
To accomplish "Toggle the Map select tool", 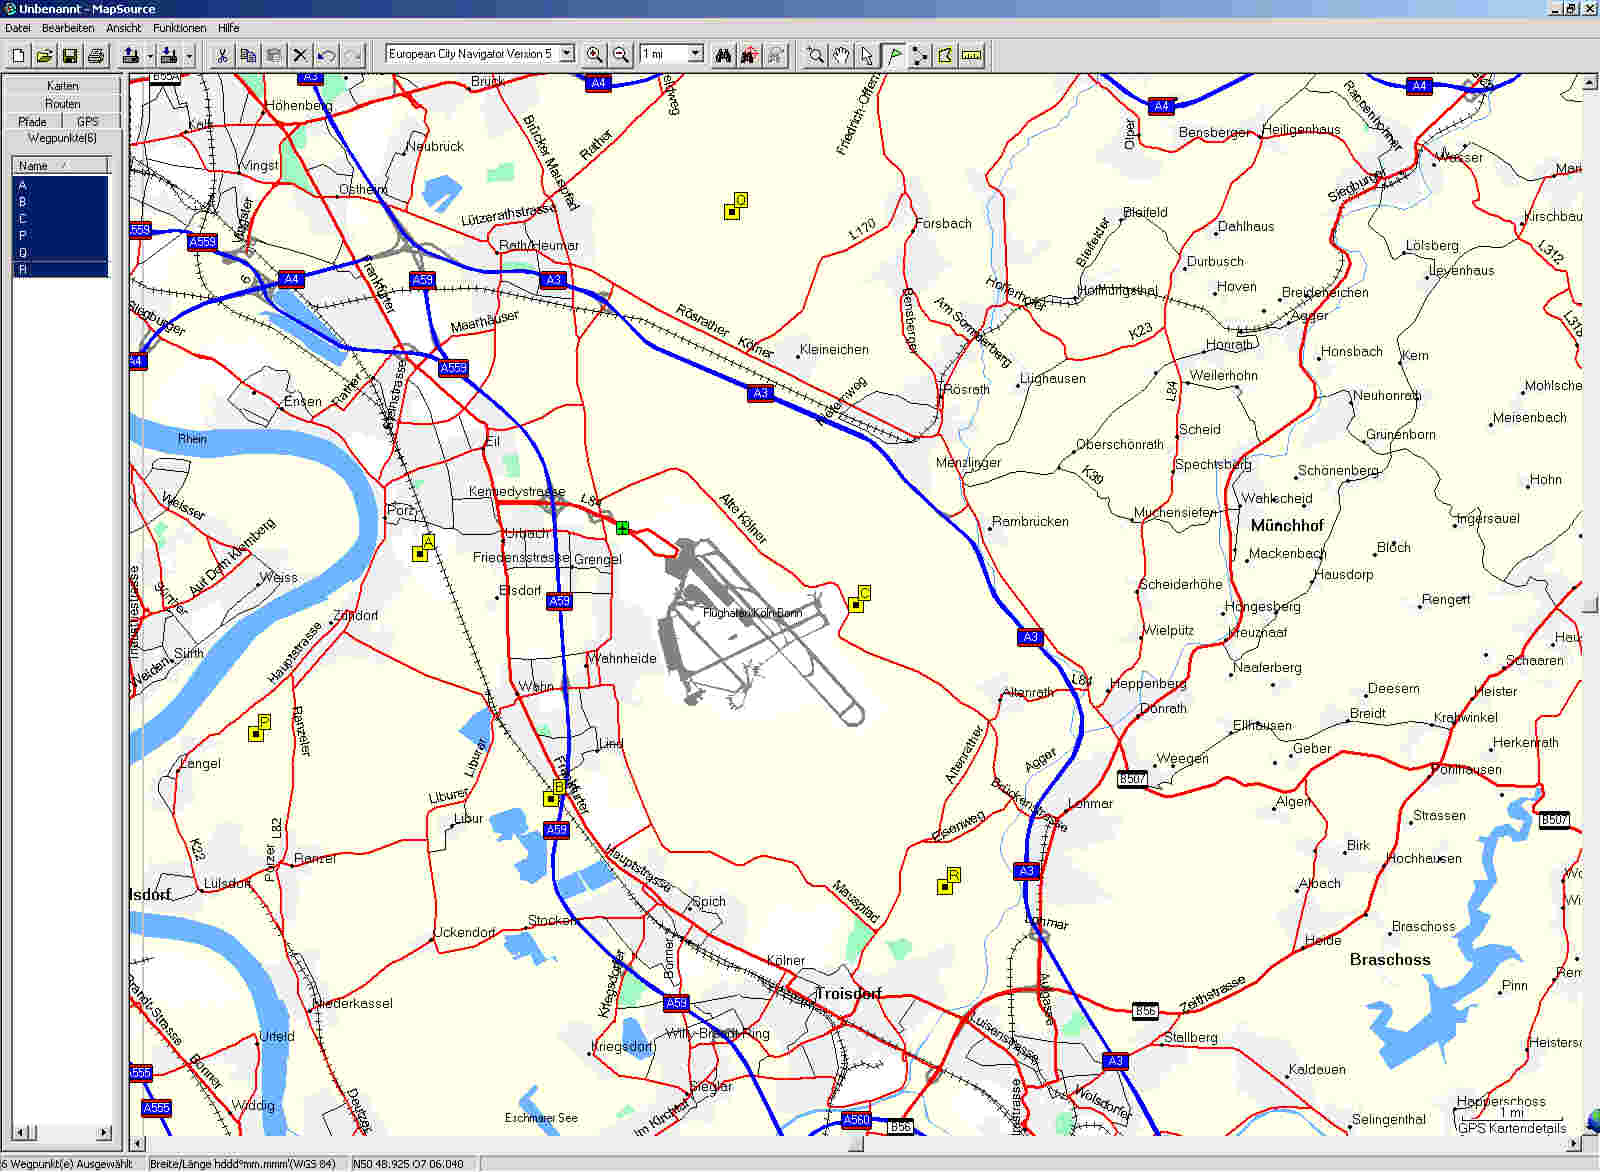I will click(x=945, y=55).
